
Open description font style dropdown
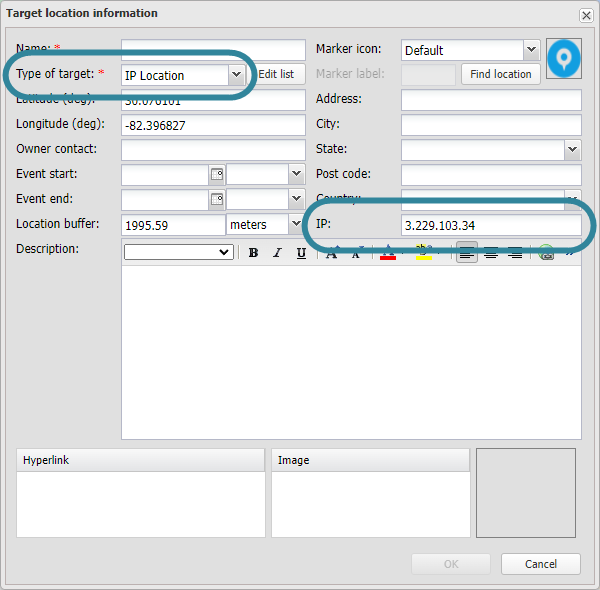click(179, 253)
